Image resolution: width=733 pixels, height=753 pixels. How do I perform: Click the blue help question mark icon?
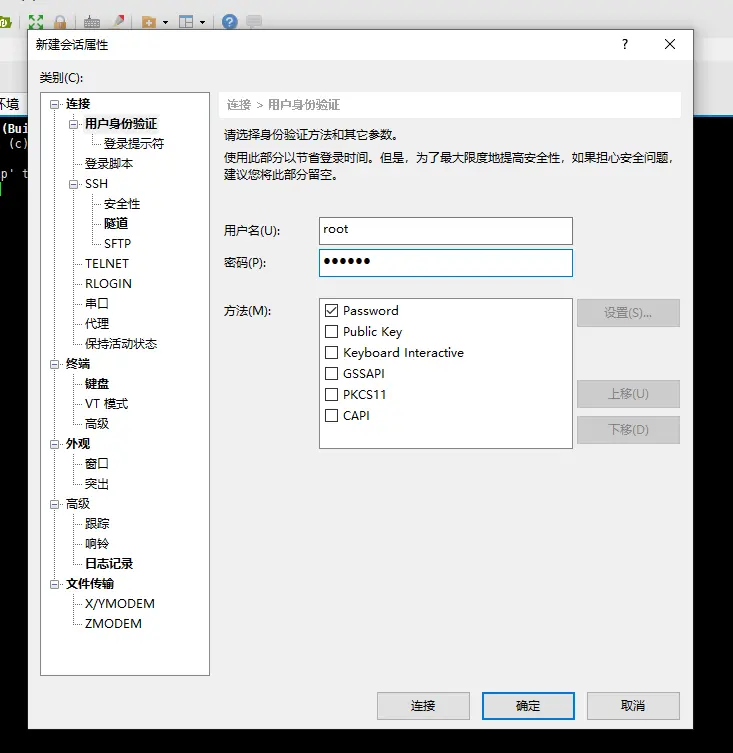(x=230, y=22)
